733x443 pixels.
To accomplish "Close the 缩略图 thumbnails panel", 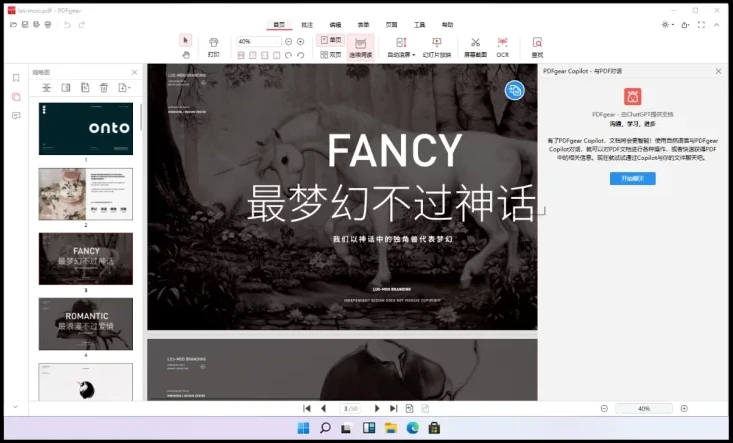I will pyautogui.click(x=135, y=72).
